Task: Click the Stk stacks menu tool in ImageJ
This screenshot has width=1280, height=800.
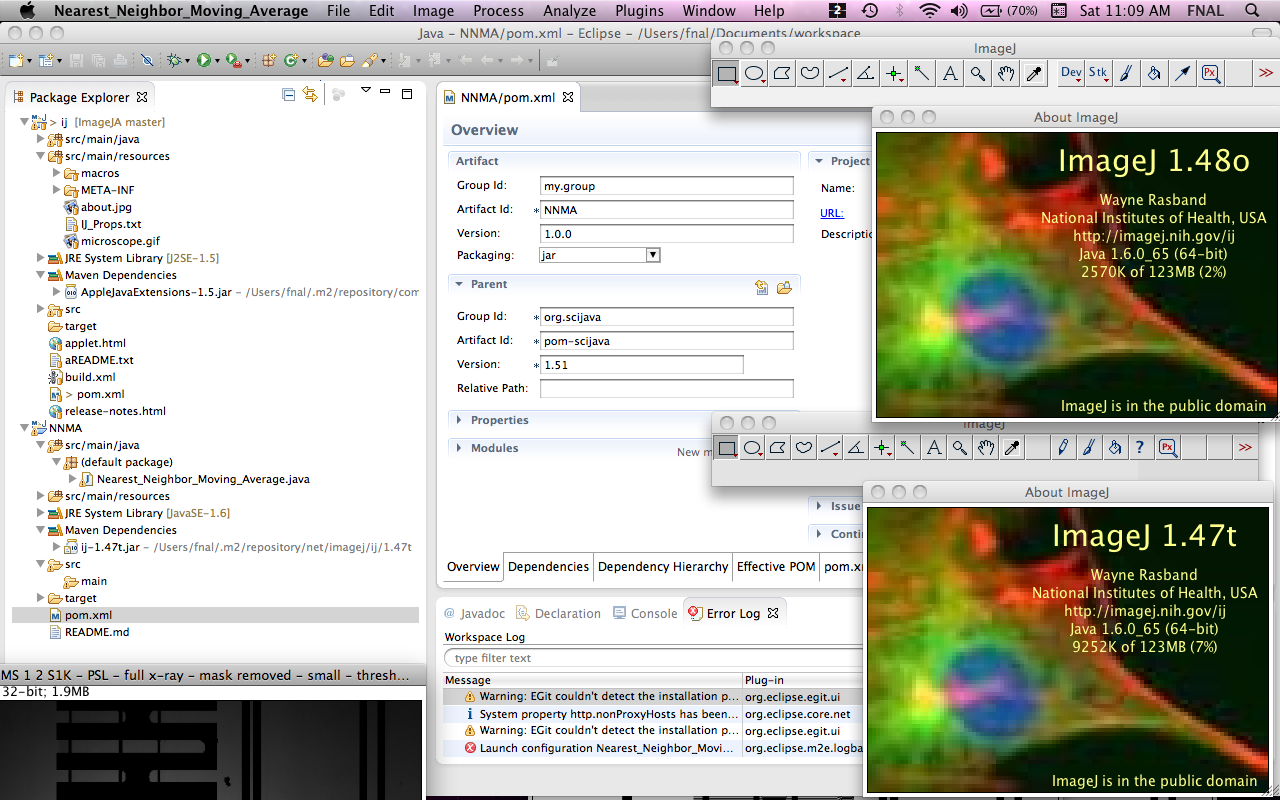Action: [1098, 73]
